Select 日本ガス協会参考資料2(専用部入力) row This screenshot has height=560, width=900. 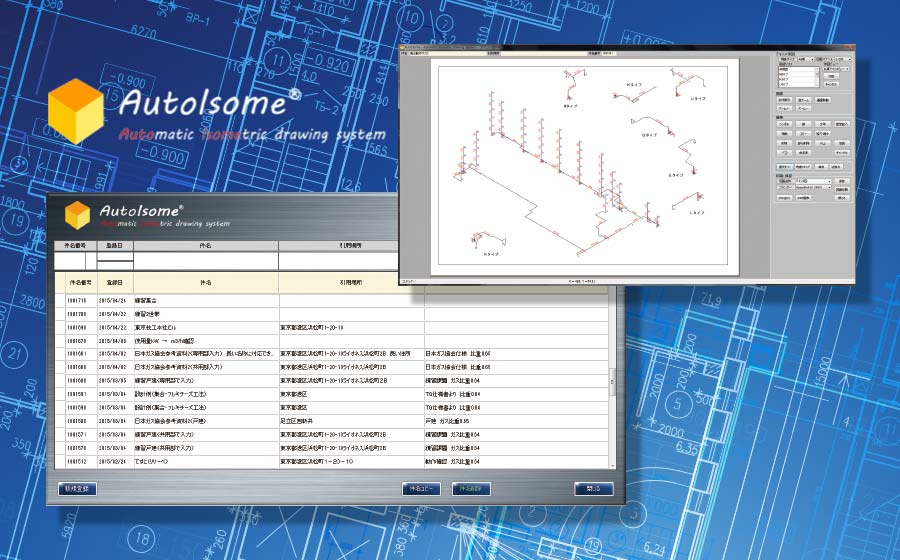pyautogui.click(x=332, y=353)
